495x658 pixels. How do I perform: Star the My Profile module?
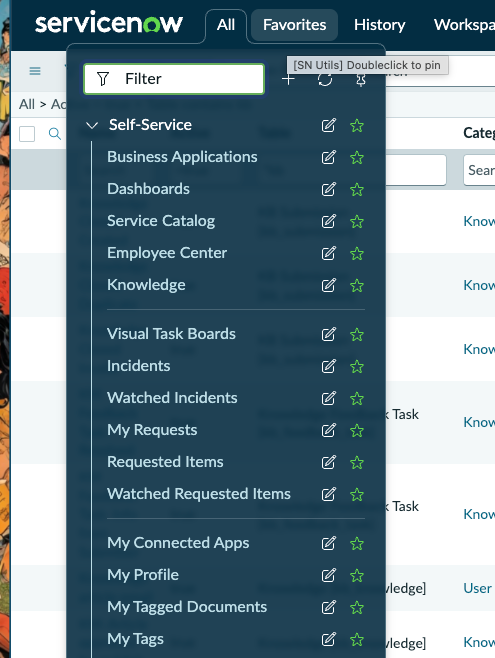point(357,576)
